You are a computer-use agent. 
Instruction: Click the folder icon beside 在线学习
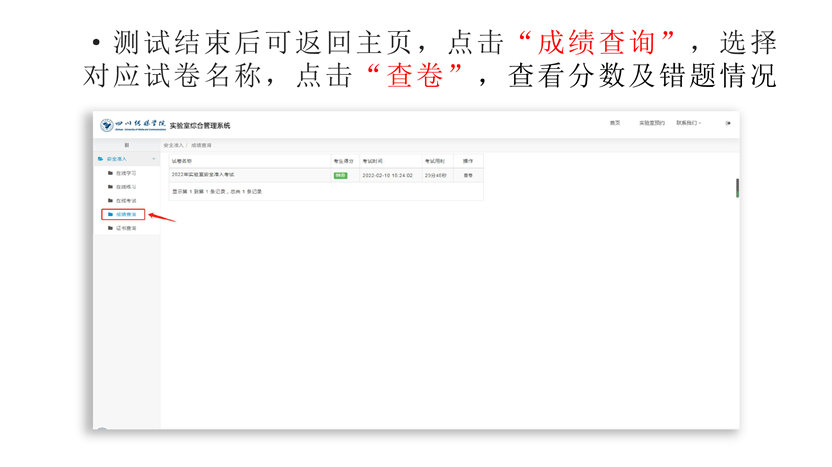tap(111, 173)
